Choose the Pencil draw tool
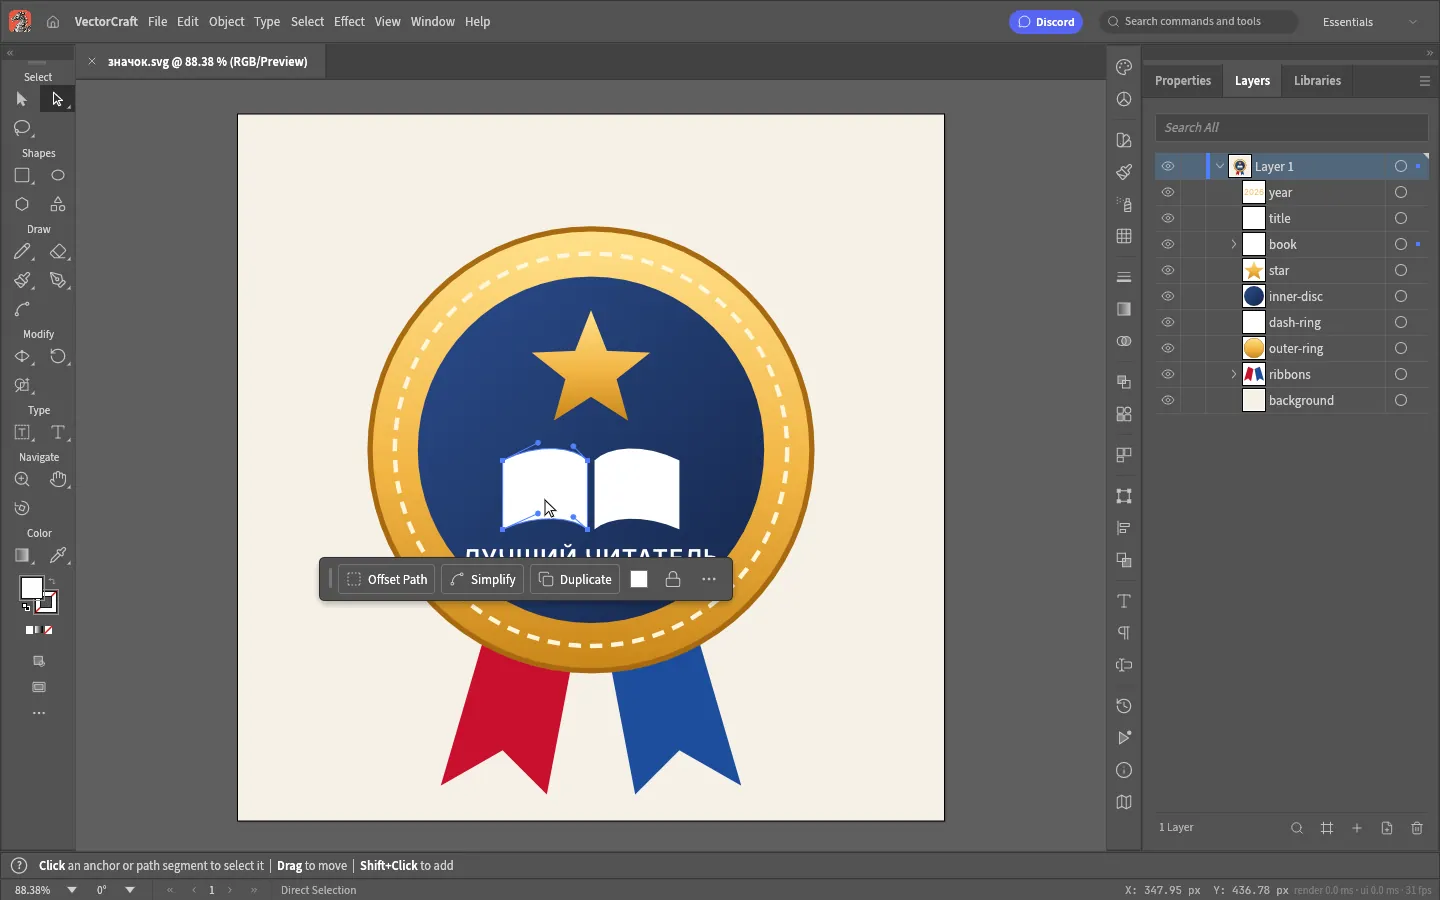The image size is (1440, 900). pos(22,252)
